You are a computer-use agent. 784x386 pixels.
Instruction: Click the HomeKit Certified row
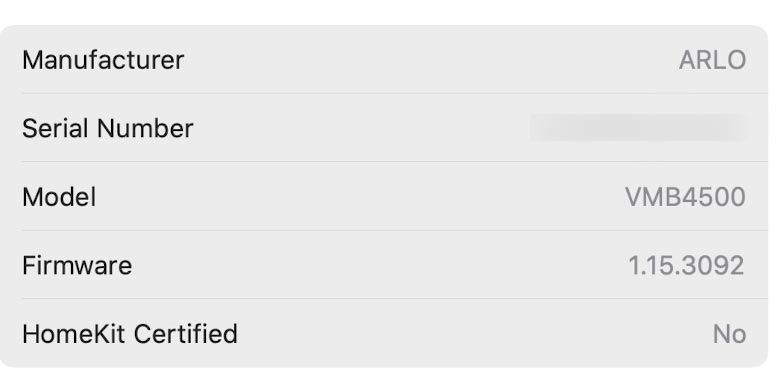pos(384,333)
